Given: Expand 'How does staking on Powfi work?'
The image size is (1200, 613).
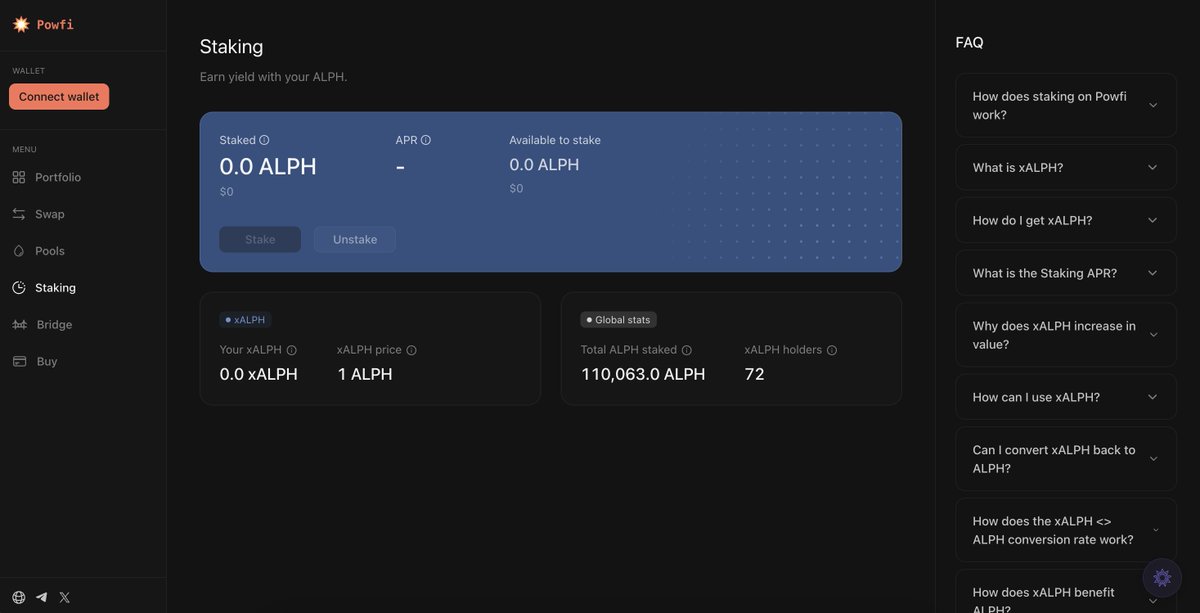Looking at the screenshot, I should (x=1066, y=106).
